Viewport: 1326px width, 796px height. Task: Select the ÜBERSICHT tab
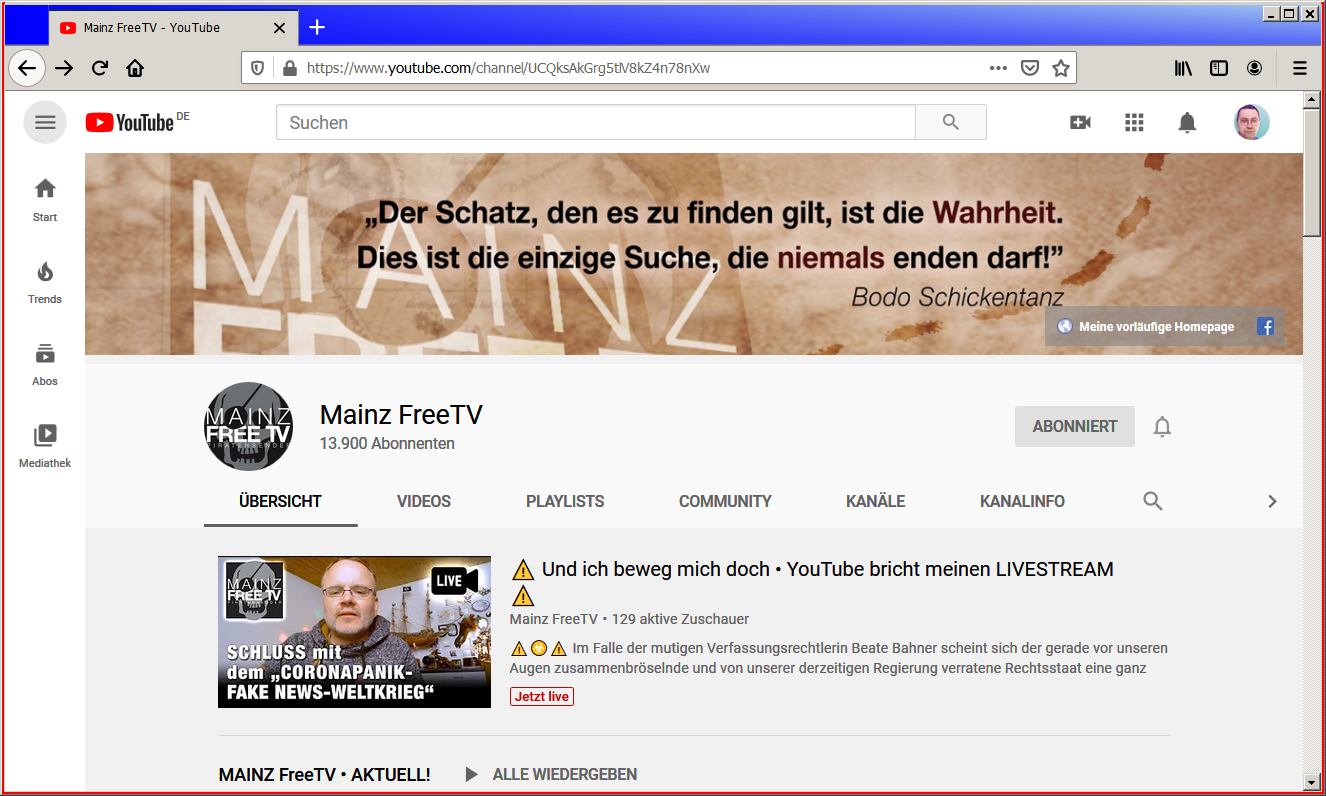click(281, 501)
